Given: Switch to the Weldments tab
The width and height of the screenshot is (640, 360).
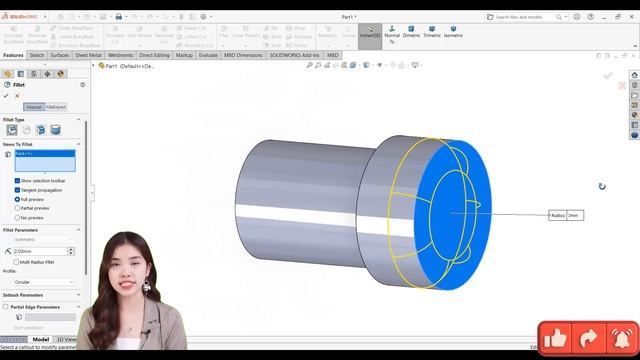Looking at the screenshot, I should (120, 55).
